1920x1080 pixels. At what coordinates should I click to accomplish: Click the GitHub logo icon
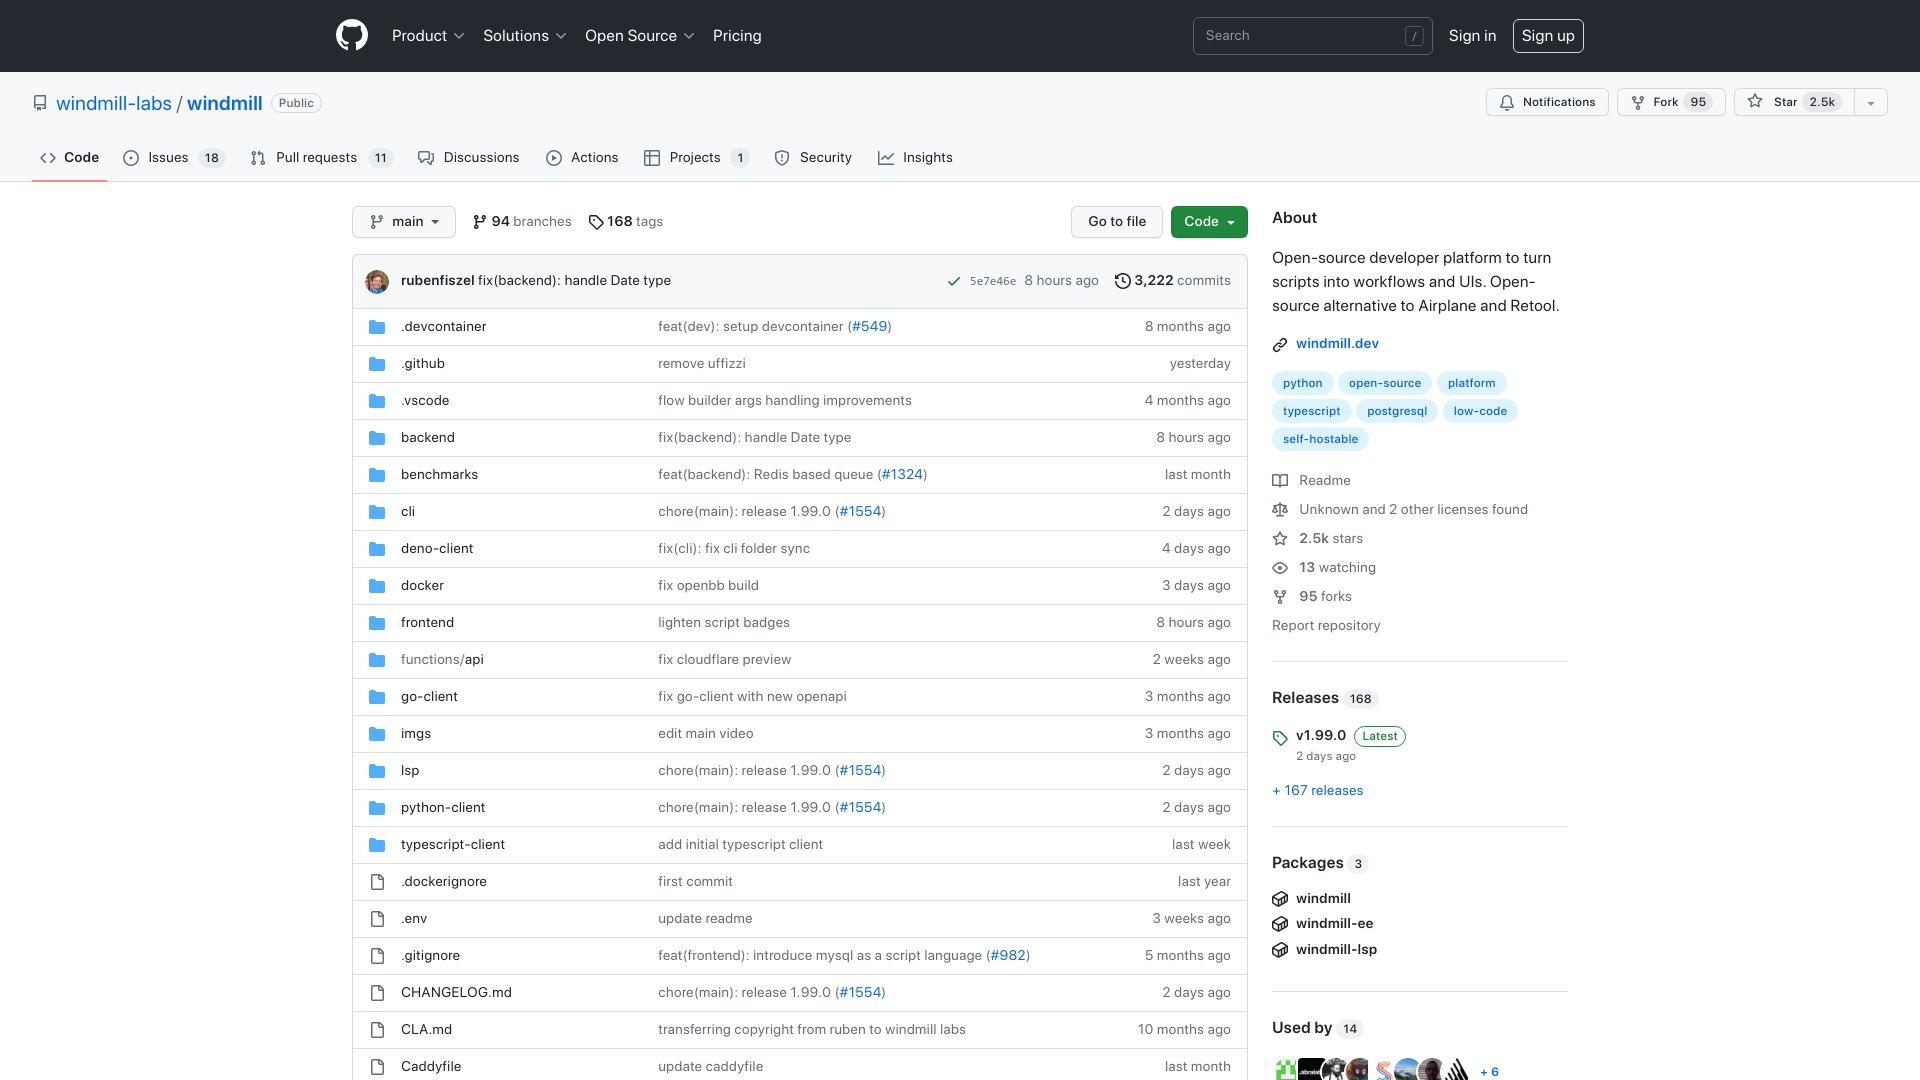click(352, 36)
